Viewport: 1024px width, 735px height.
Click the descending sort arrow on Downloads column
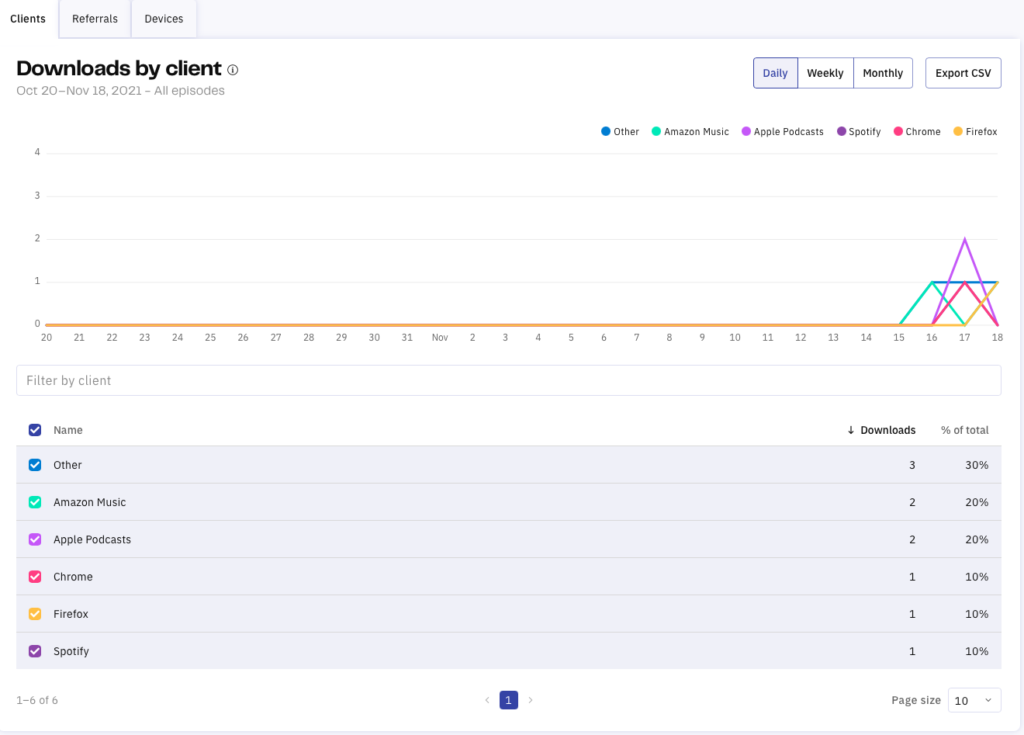(x=849, y=430)
